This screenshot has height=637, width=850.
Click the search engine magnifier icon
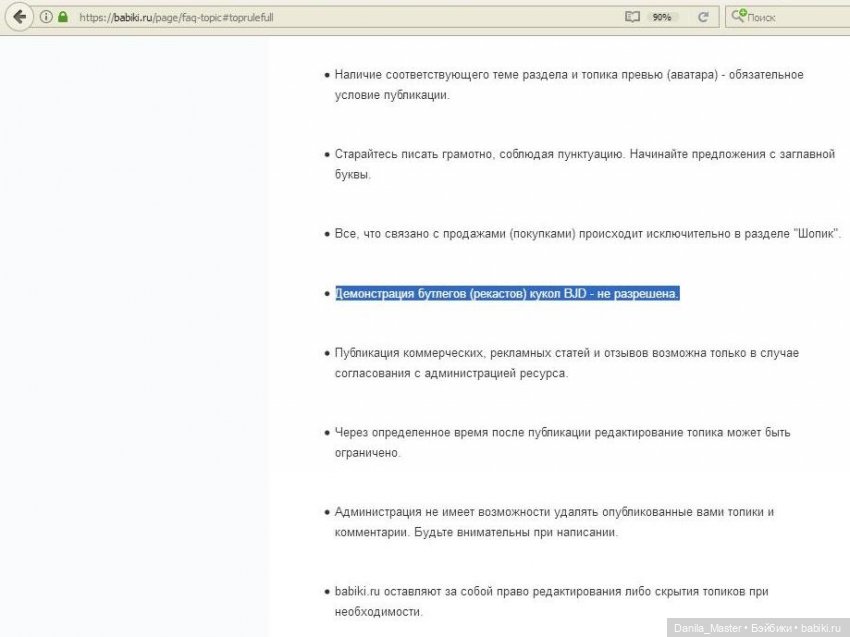pyautogui.click(x=738, y=17)
